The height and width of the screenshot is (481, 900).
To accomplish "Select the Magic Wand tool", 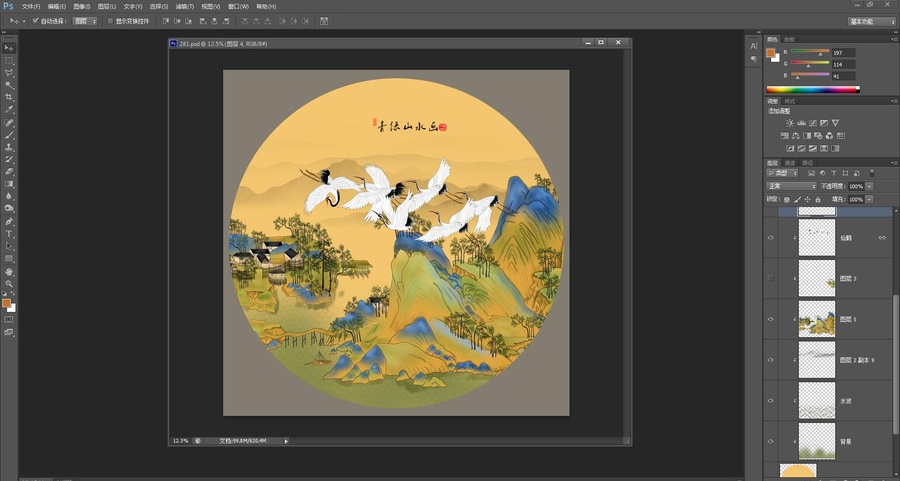I will [x=9, y=85].
